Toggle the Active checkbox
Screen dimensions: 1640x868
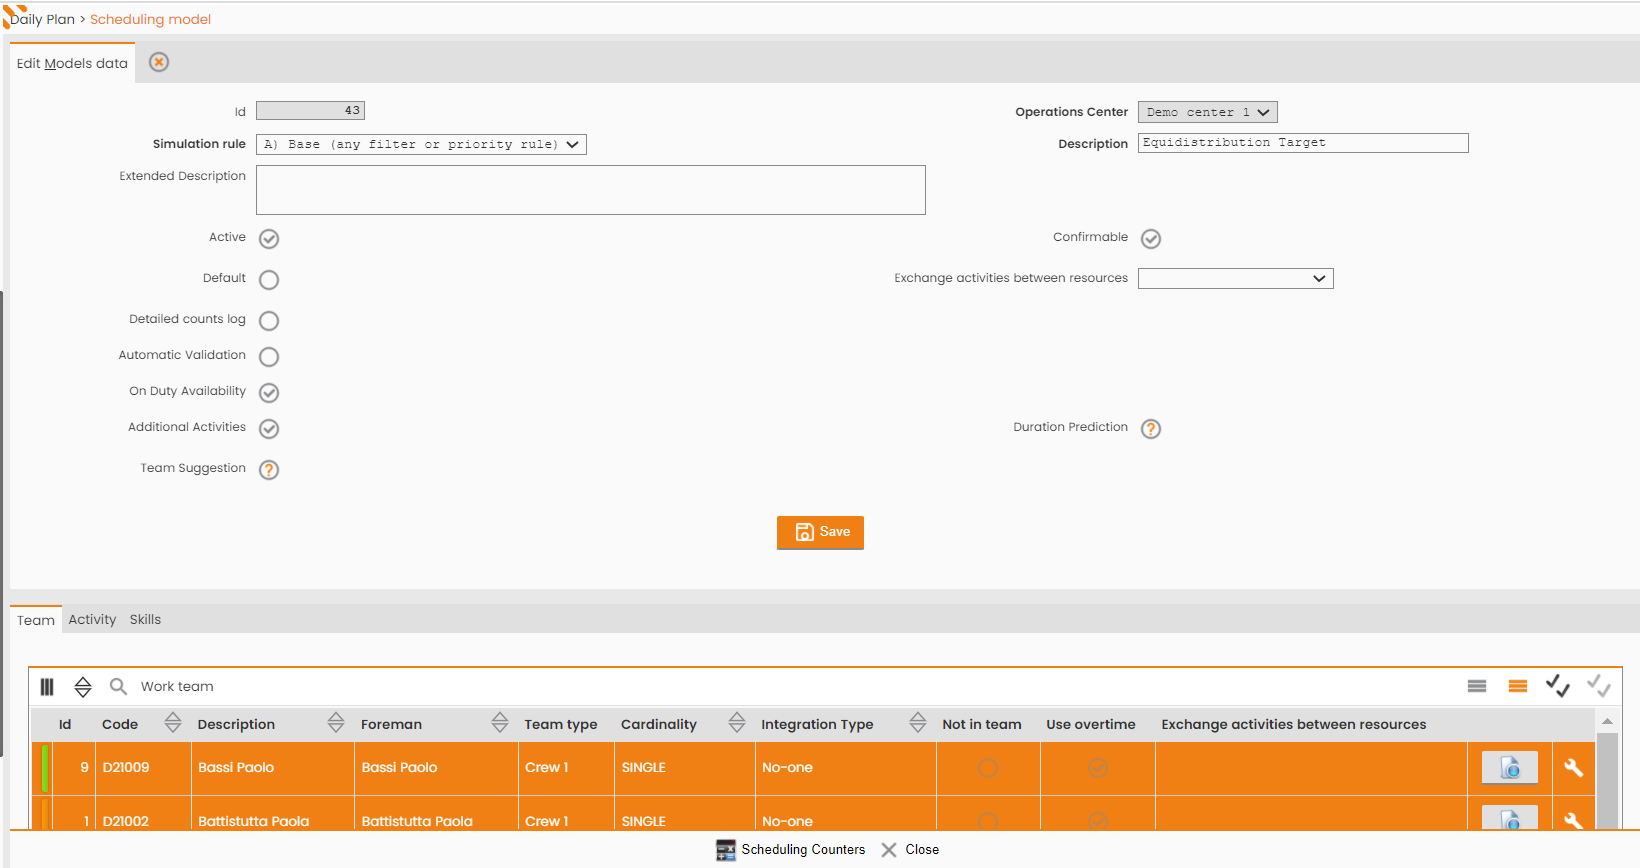[269, 239]
